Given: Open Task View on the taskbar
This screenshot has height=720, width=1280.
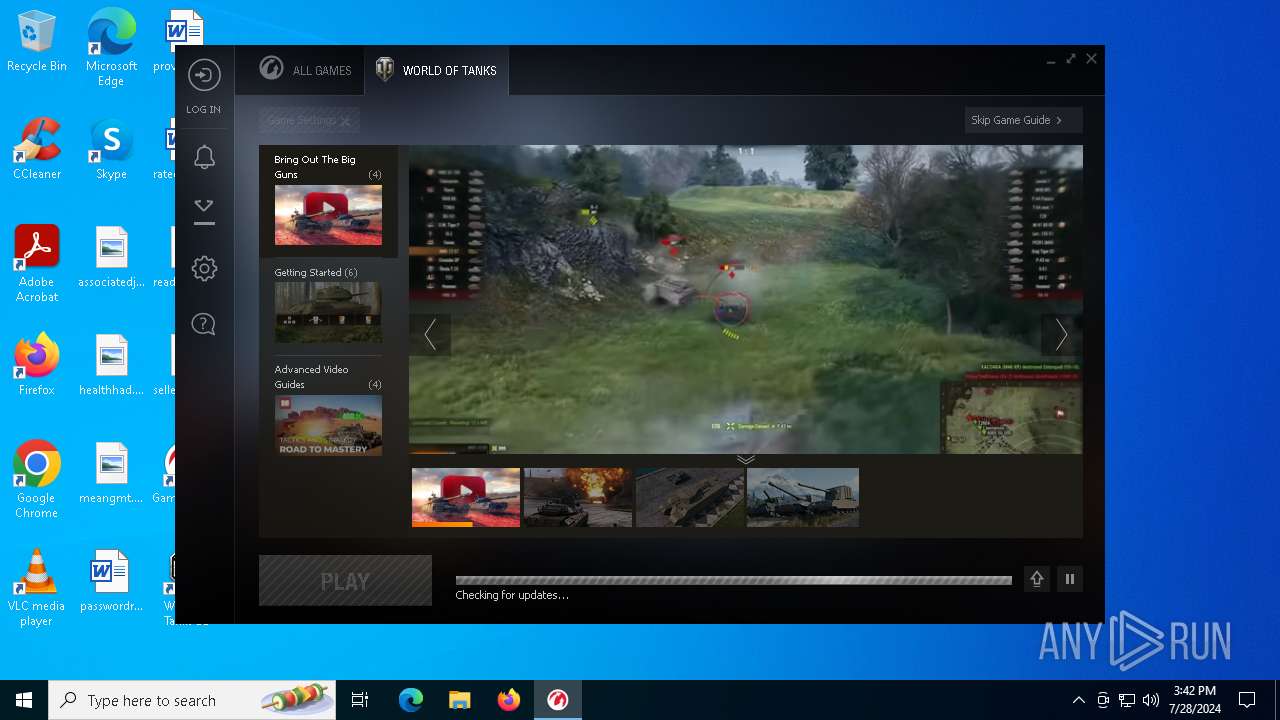Looking at the screenshot, I should tap(360, 700).
